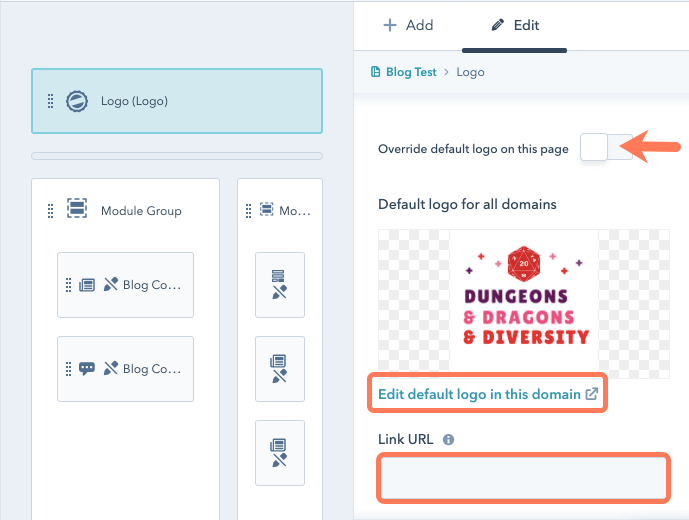Screen dimensions: 689x520
Task: Click the Link URL label
Action: coord(406,439)
